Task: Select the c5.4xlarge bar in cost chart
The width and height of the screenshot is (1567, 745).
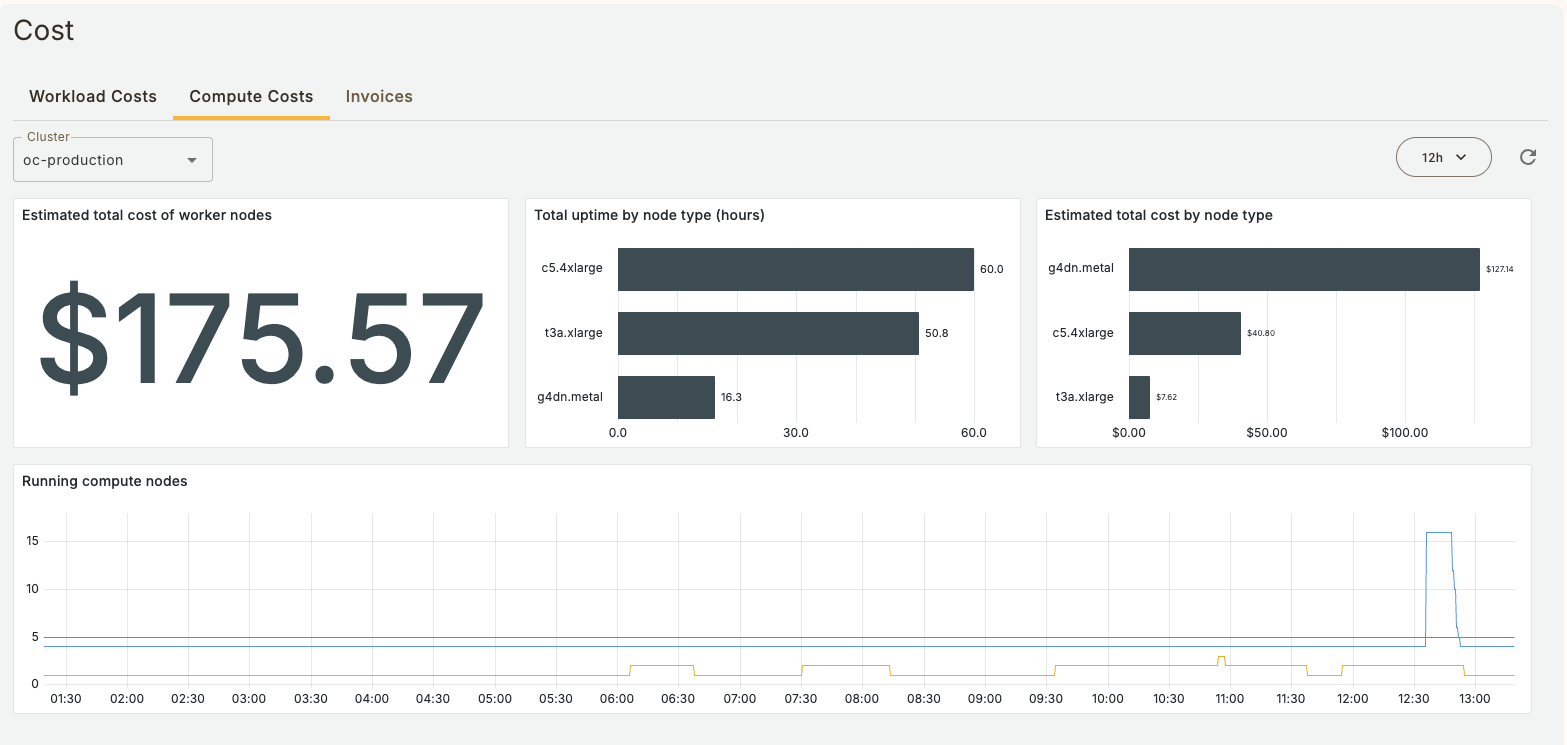Action: pos(1184,333)
